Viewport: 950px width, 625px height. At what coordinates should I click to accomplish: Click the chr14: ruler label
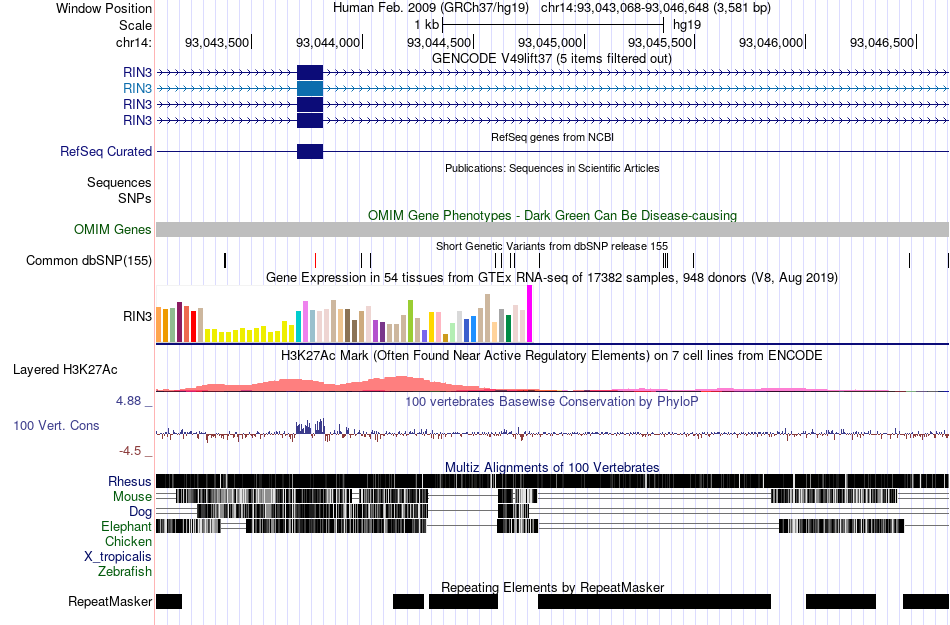(x=133, y=42)
